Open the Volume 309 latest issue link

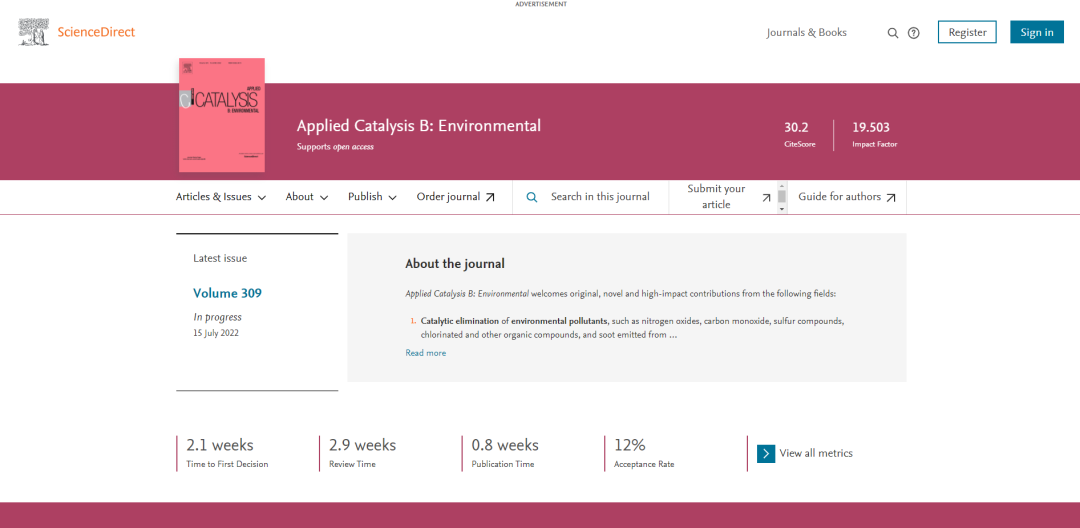[227, 293]
